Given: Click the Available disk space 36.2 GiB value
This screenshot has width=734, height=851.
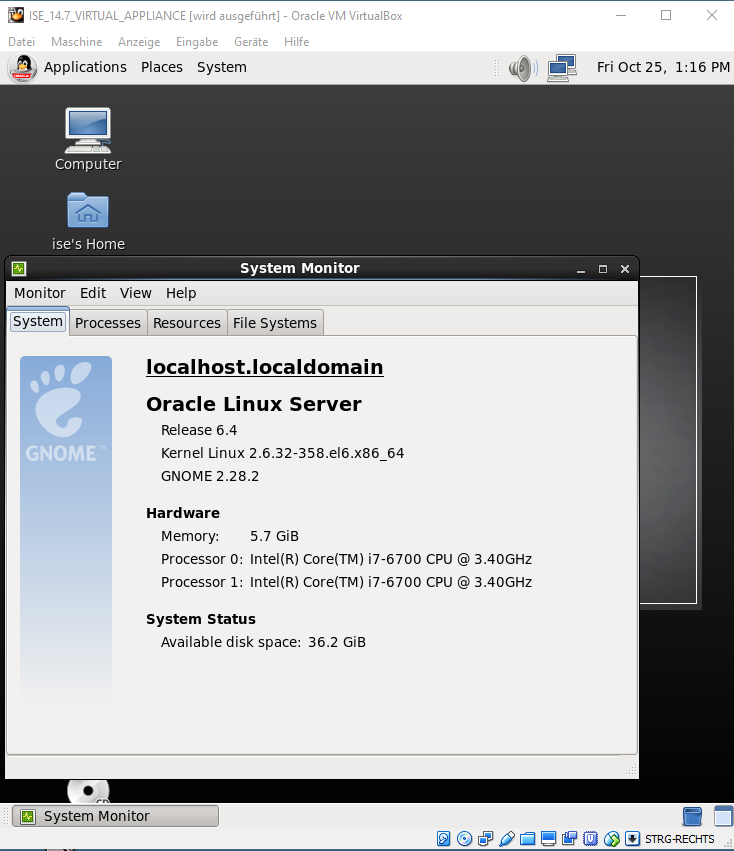Looking at the screenshot, I should [x=337, y=642].
